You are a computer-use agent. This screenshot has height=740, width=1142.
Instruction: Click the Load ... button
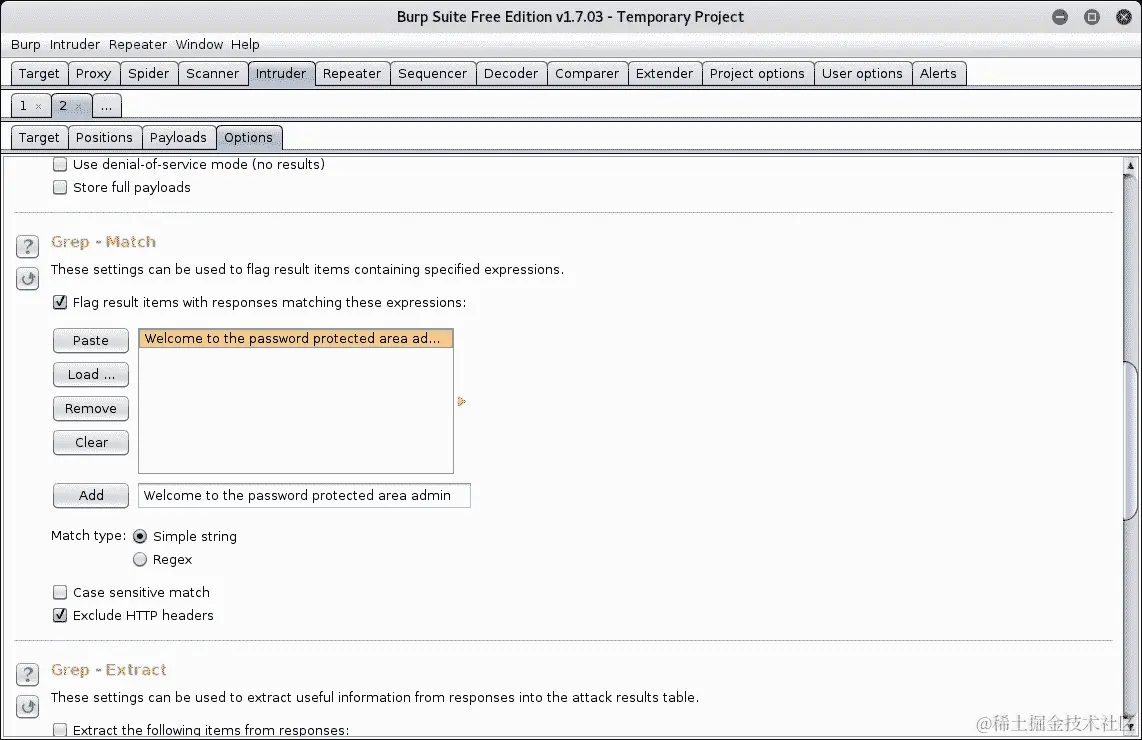click(91, 374)
